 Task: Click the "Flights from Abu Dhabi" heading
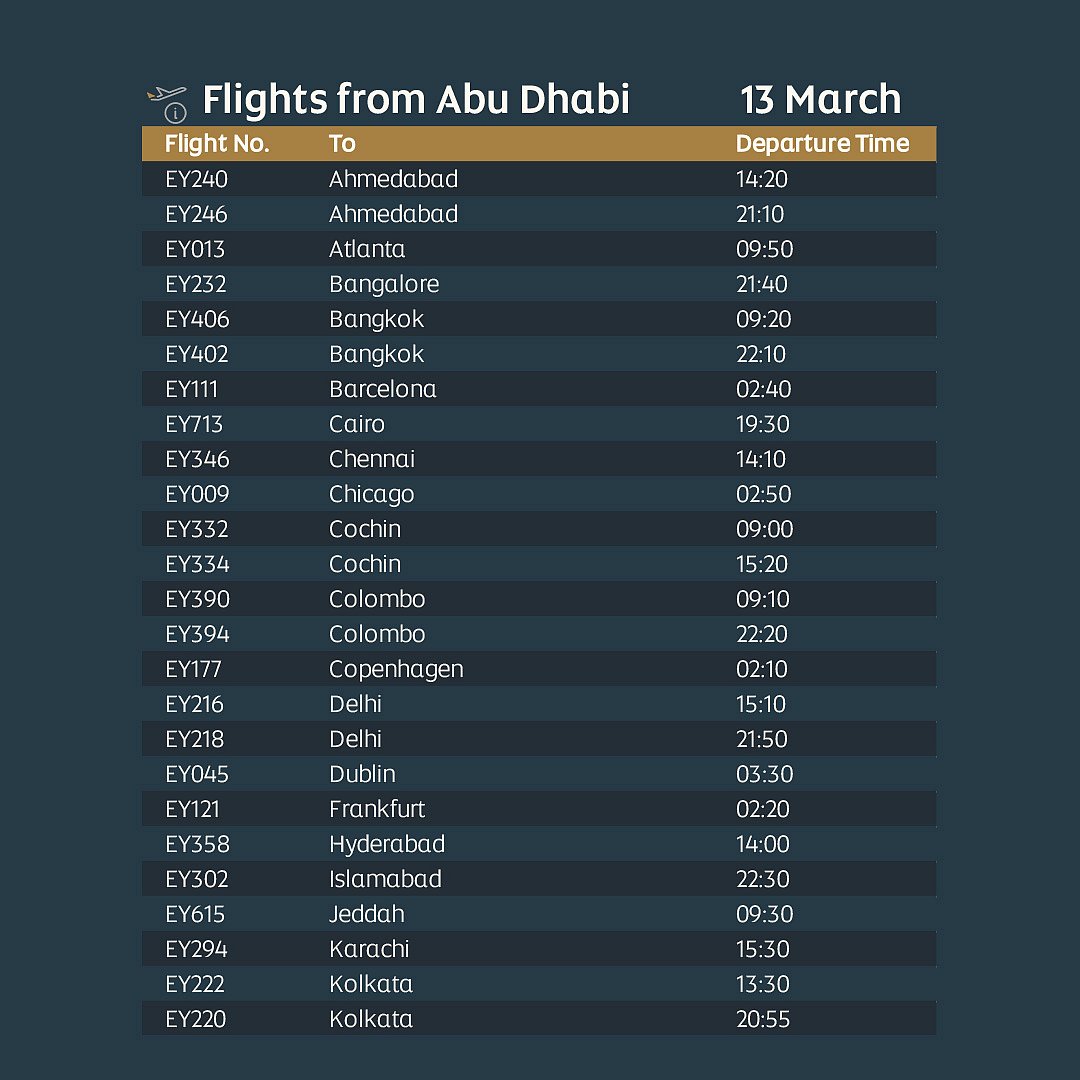[x=416, y=100]
